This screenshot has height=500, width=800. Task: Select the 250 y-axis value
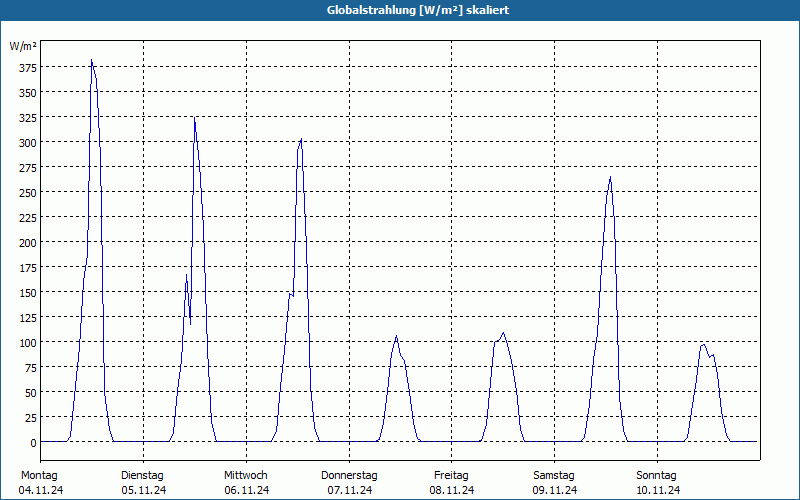28,193
